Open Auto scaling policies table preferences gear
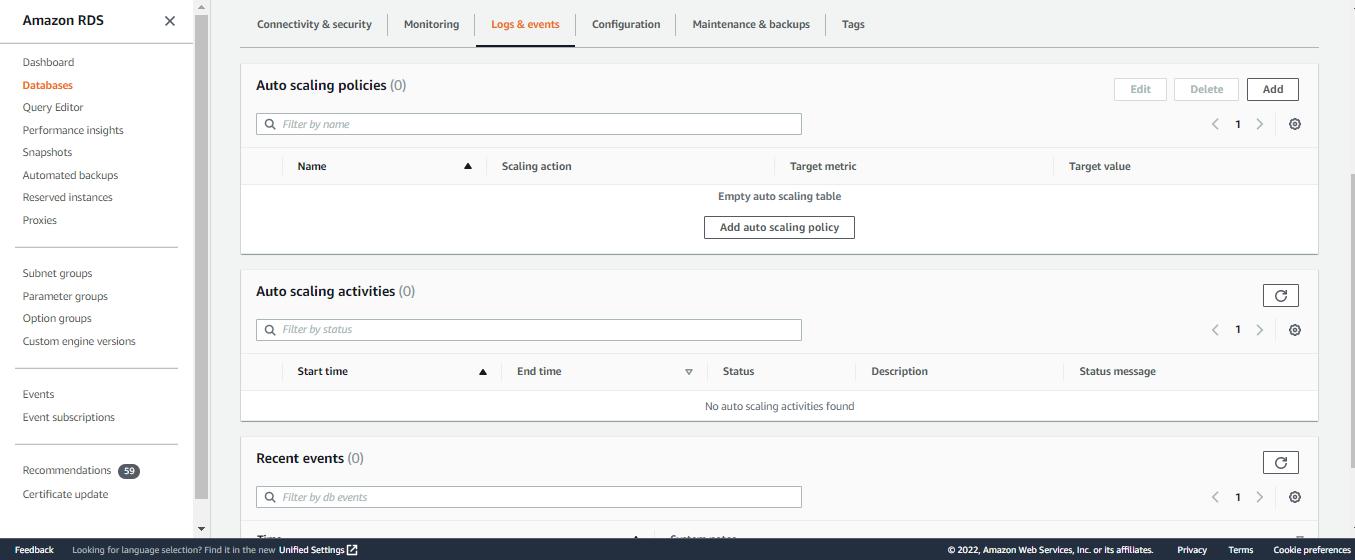 click(x=1295, y=124)
